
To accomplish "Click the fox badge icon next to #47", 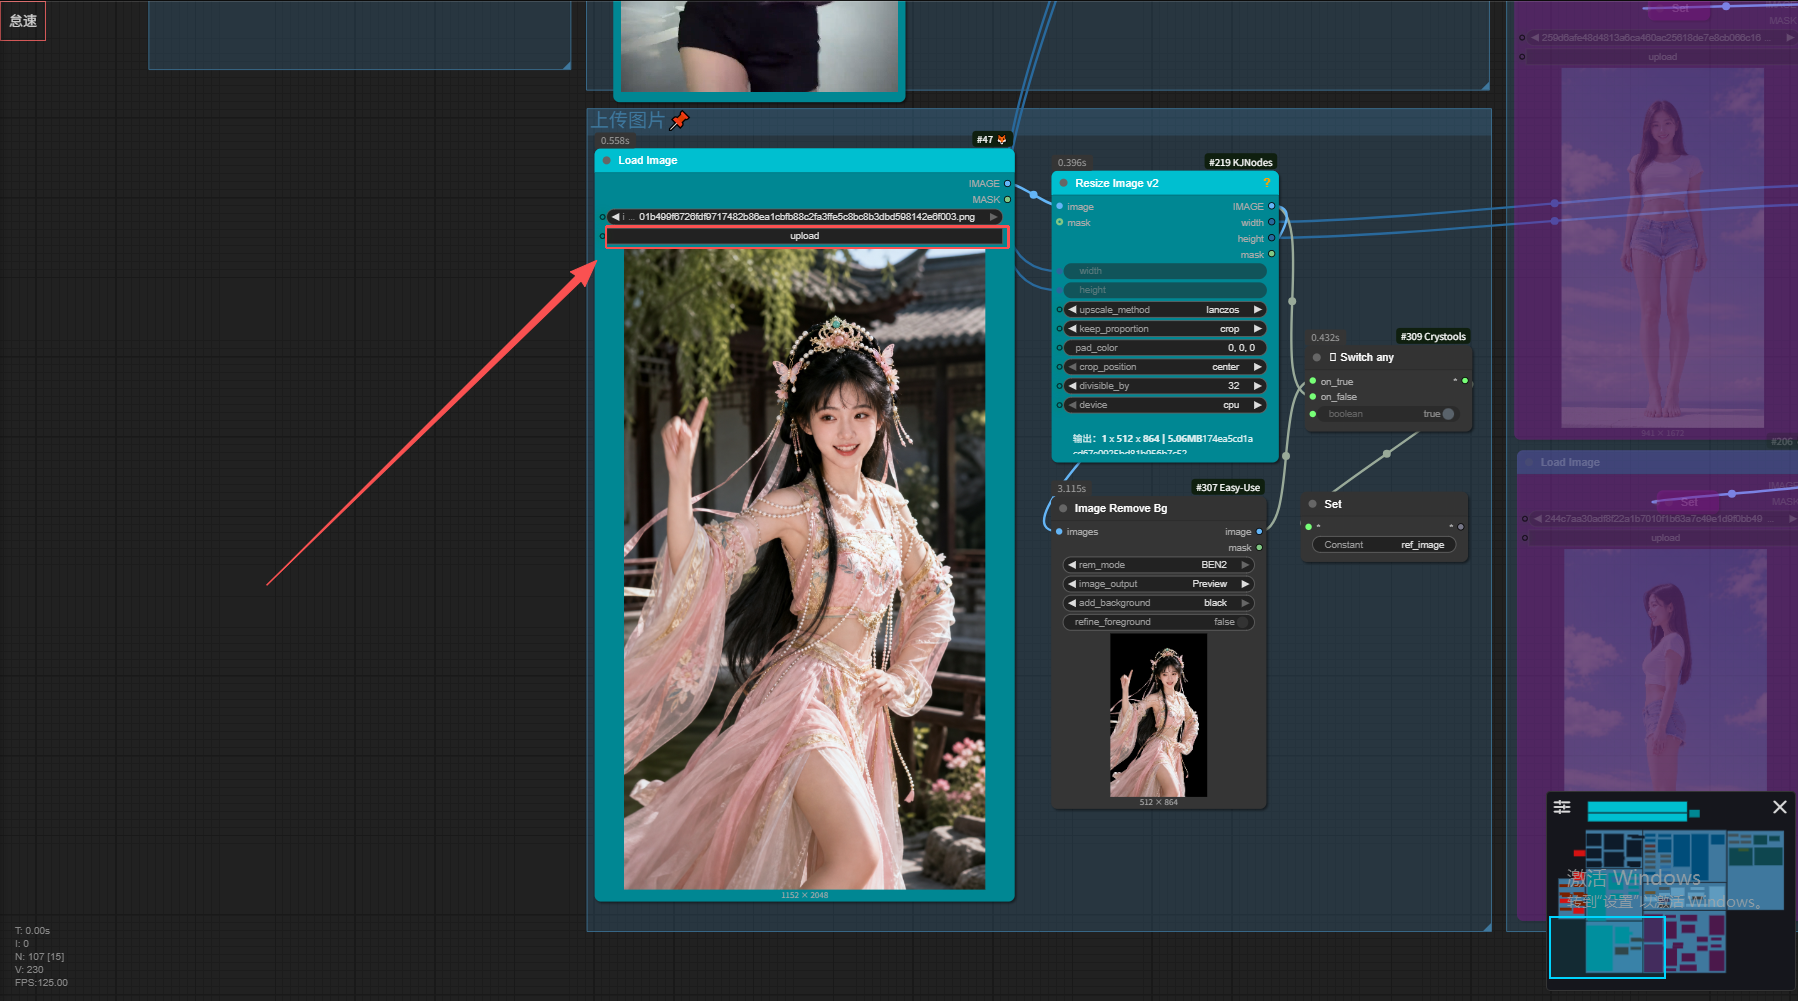I will (x=1002, y=140).
